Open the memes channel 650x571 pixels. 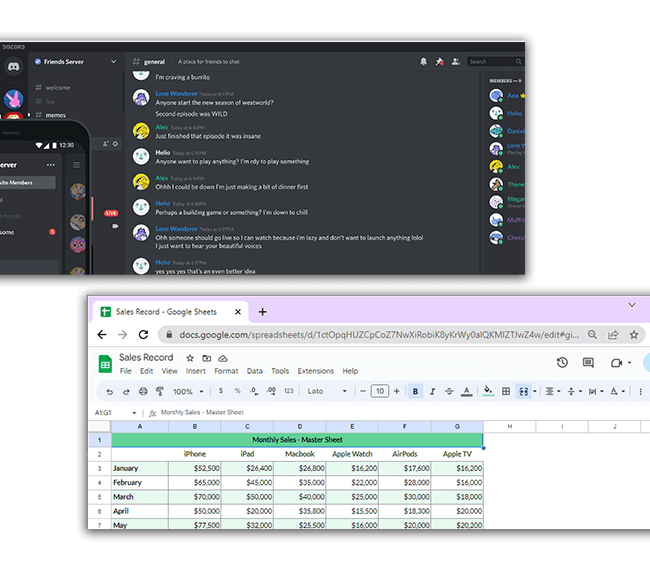pos(51,115)
